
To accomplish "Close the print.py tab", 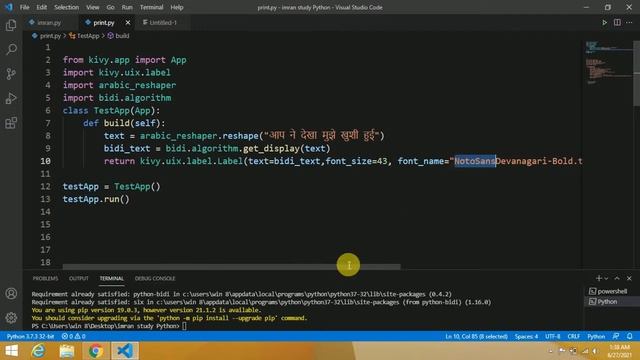I will [x=128, y=22].
